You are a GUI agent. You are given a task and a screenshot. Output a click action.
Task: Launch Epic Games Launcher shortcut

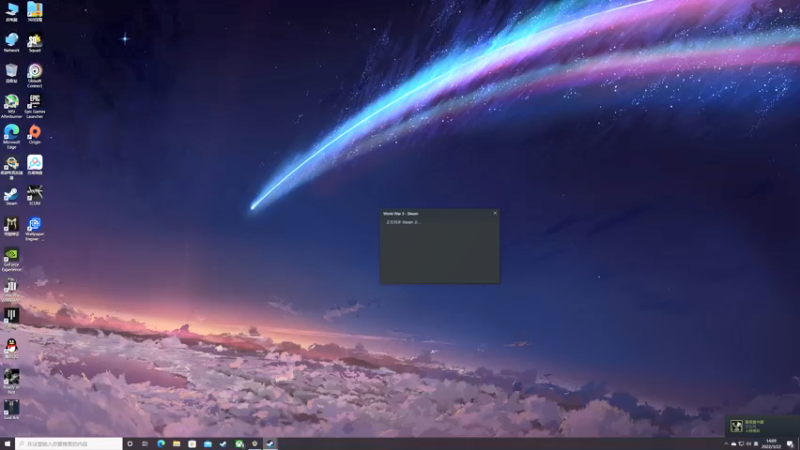pyautogui.click(x=35, y=106)
